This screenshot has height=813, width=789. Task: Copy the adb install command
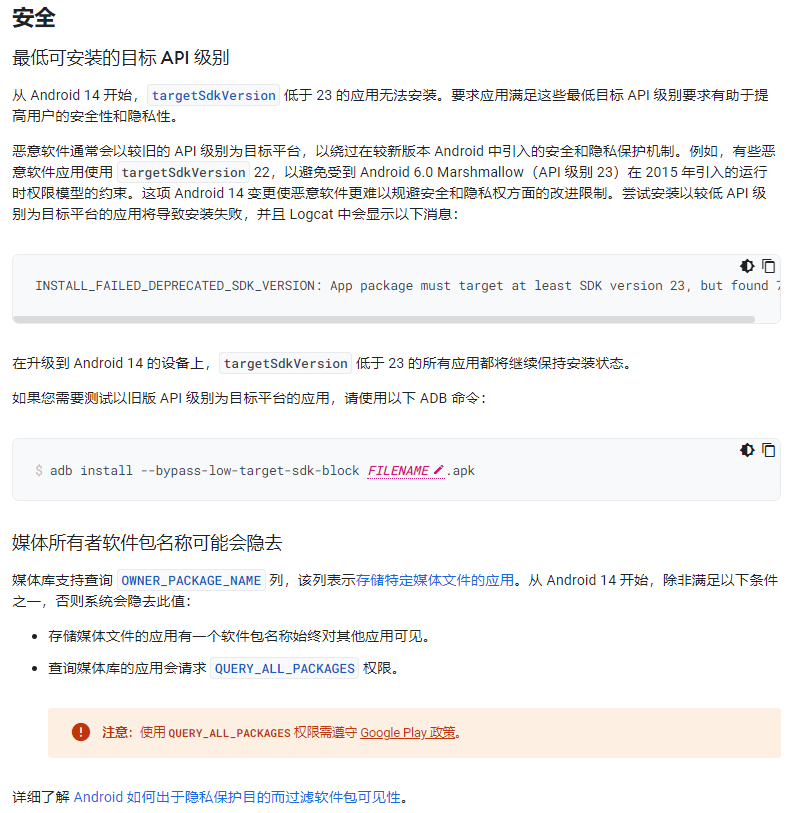click(768, 450)
